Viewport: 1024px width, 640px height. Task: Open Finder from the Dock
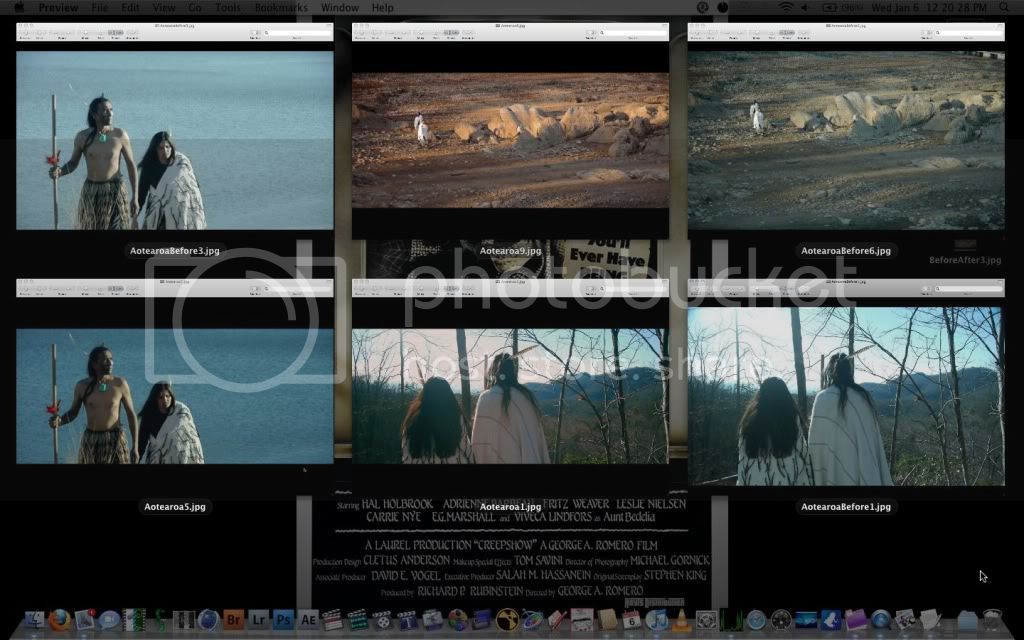(x=34, y=619)
